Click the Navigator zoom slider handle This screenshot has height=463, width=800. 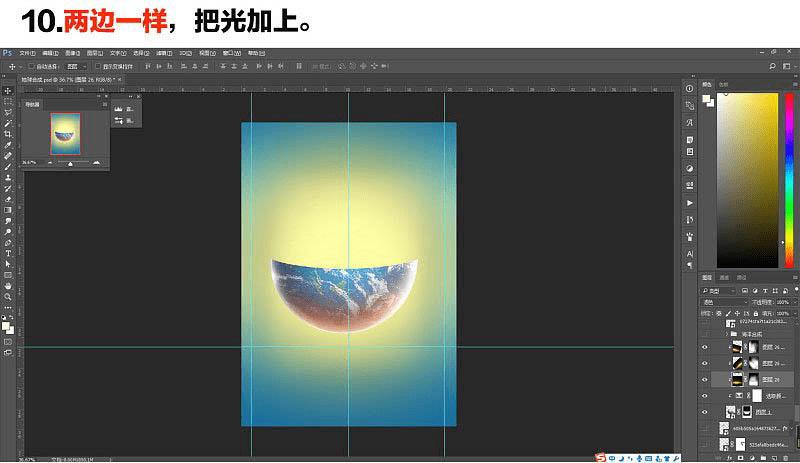(x=70, y=163)
